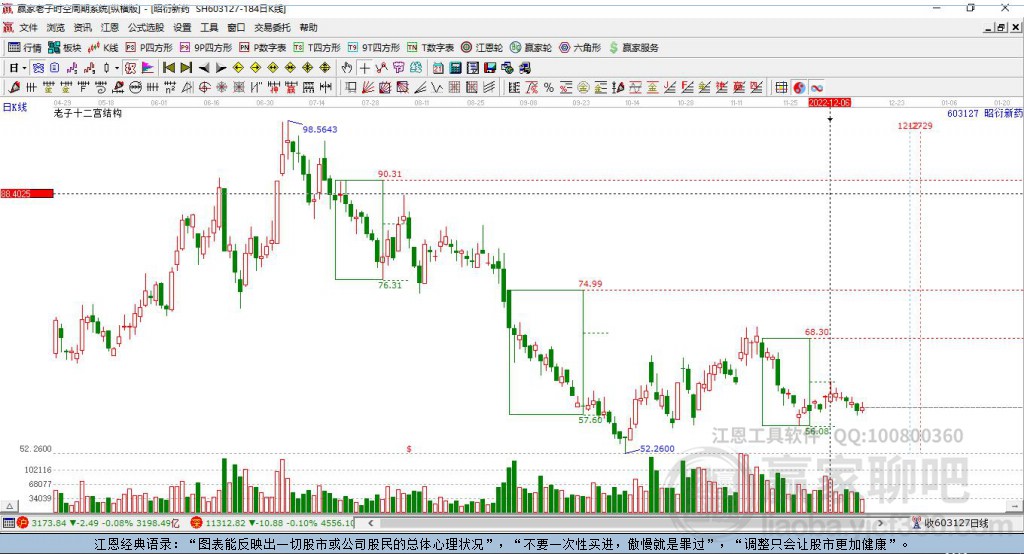
Task: Expand the candlestick style dropdown arrow
Action: (117, 68)
